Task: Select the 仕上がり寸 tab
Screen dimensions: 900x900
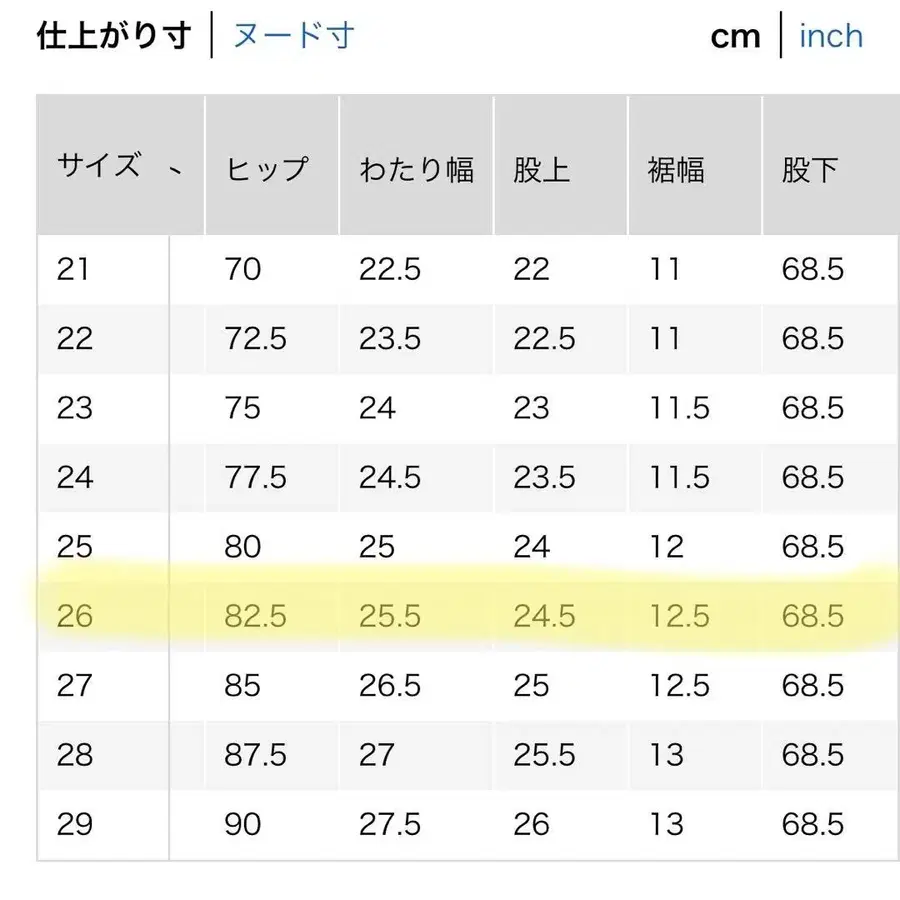Action: [x=113, y=35]
